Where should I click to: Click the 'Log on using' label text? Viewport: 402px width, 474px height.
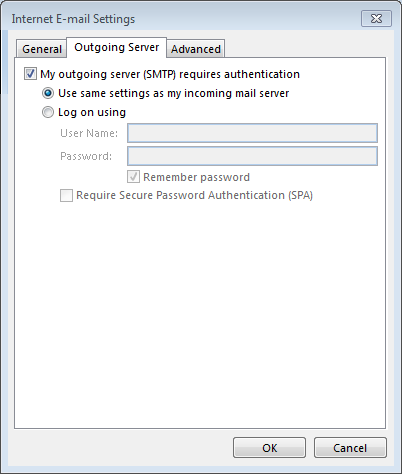tap(92, 112)
